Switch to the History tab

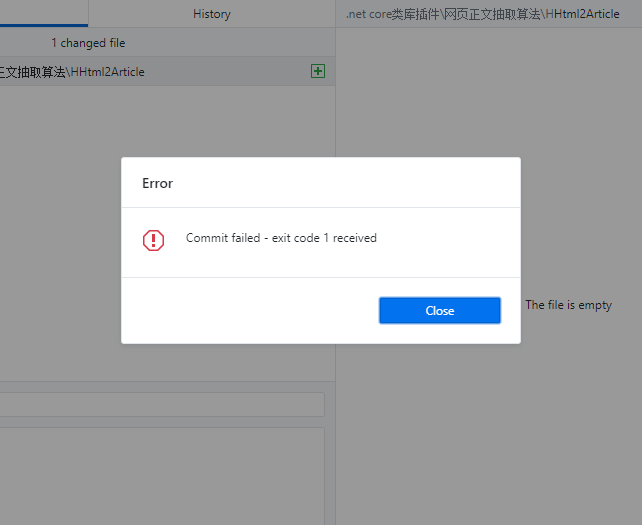(x=212, y=14)
